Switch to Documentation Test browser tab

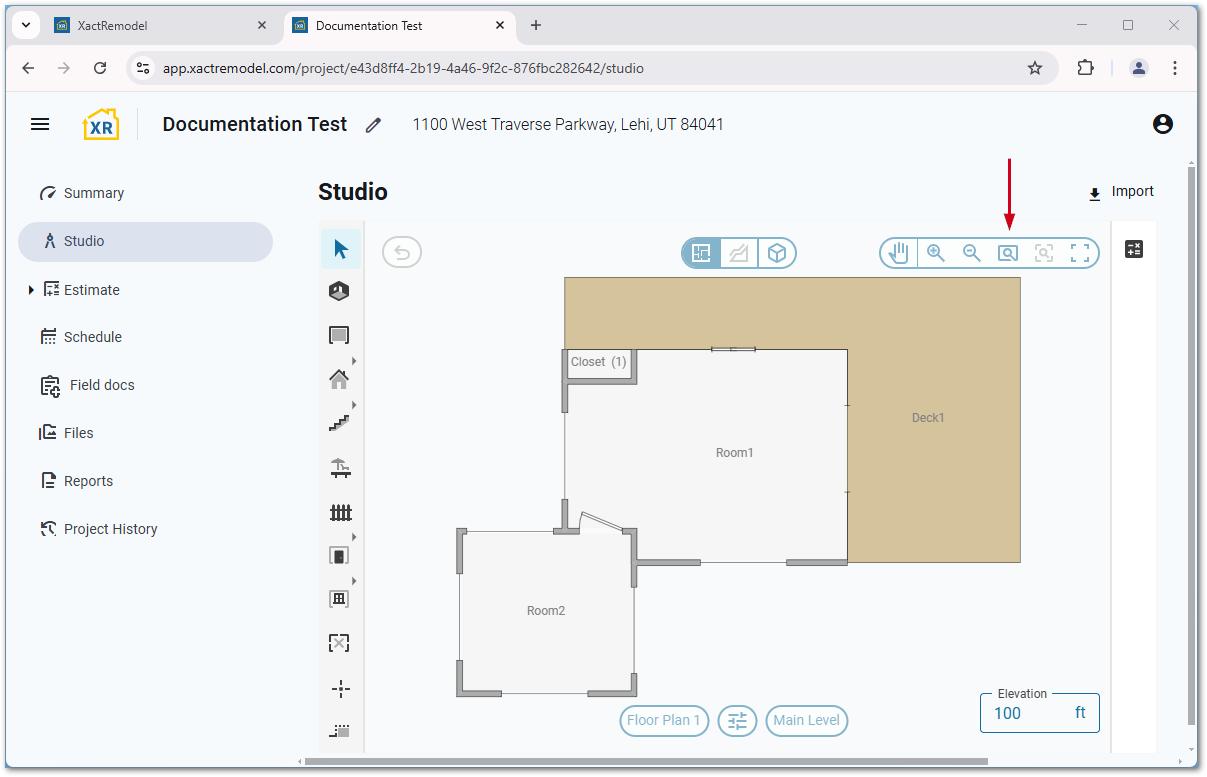[400, 26]
